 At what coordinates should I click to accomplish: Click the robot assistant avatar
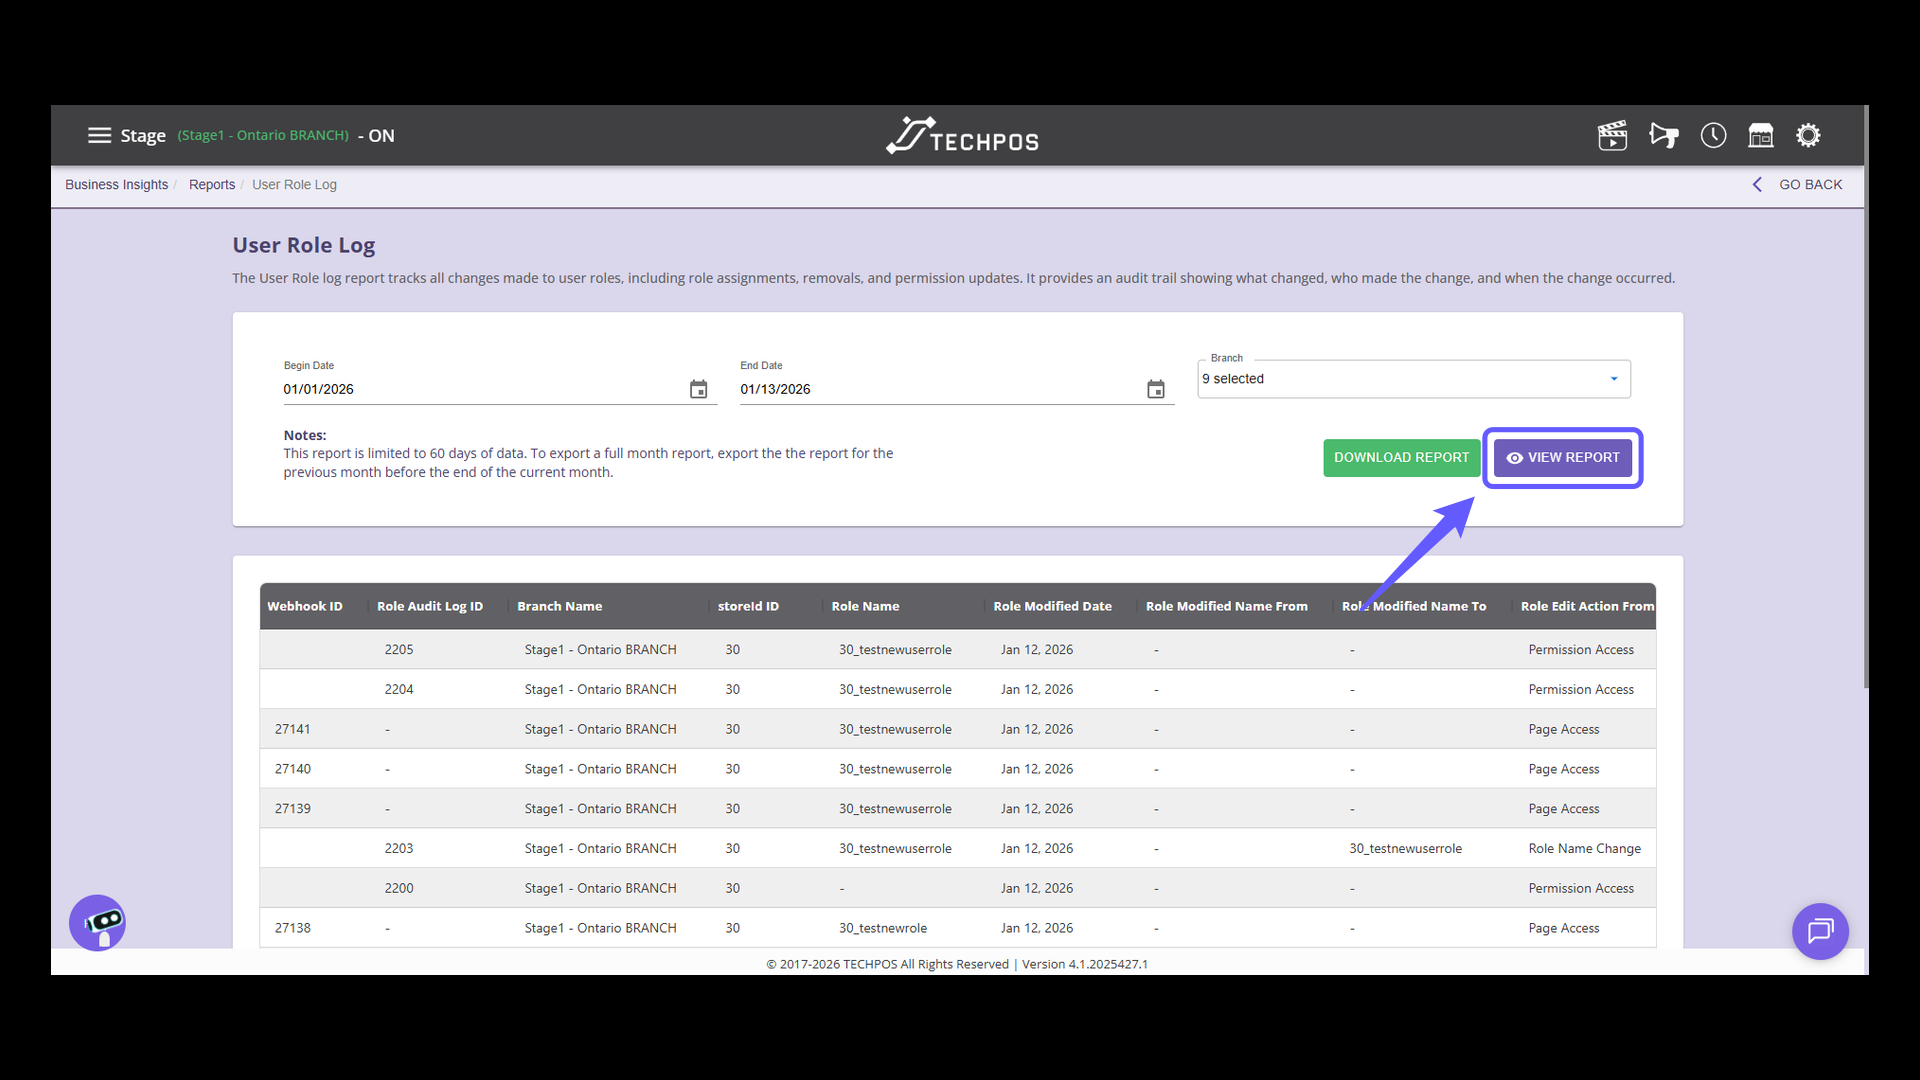click(x=96, y=922)
